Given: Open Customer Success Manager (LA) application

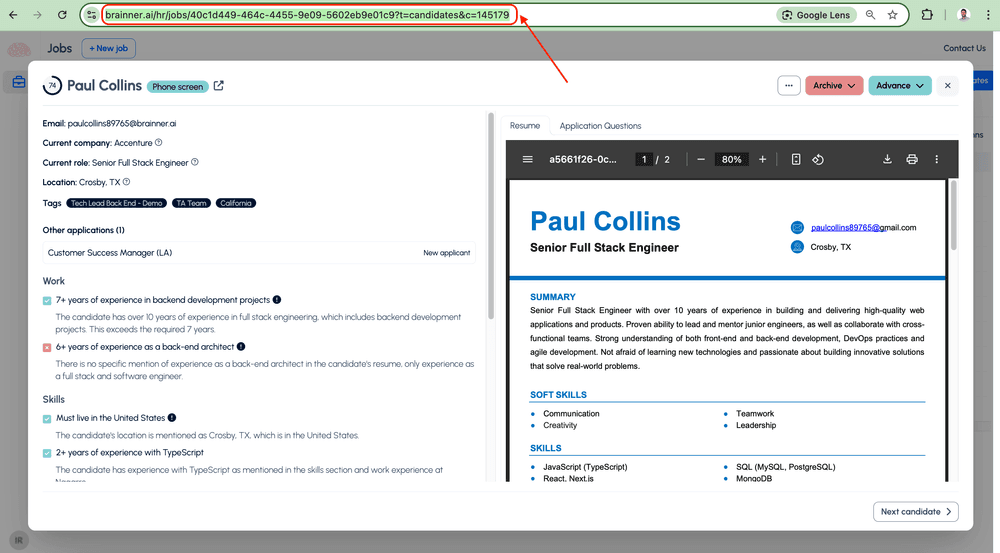Looking at the screenshot, I should (x=110, y=253).
